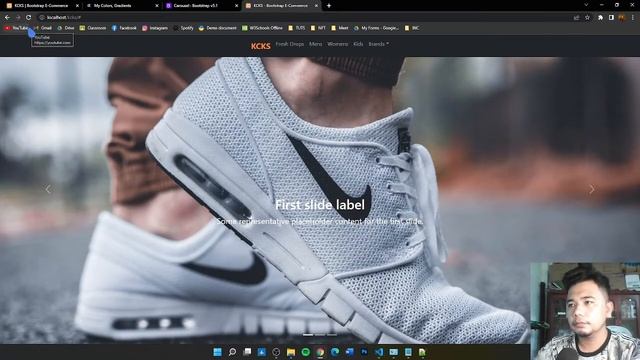Open Microsoft Edge from the taskbar
This screenshot has height=360, width=640.
335,352
